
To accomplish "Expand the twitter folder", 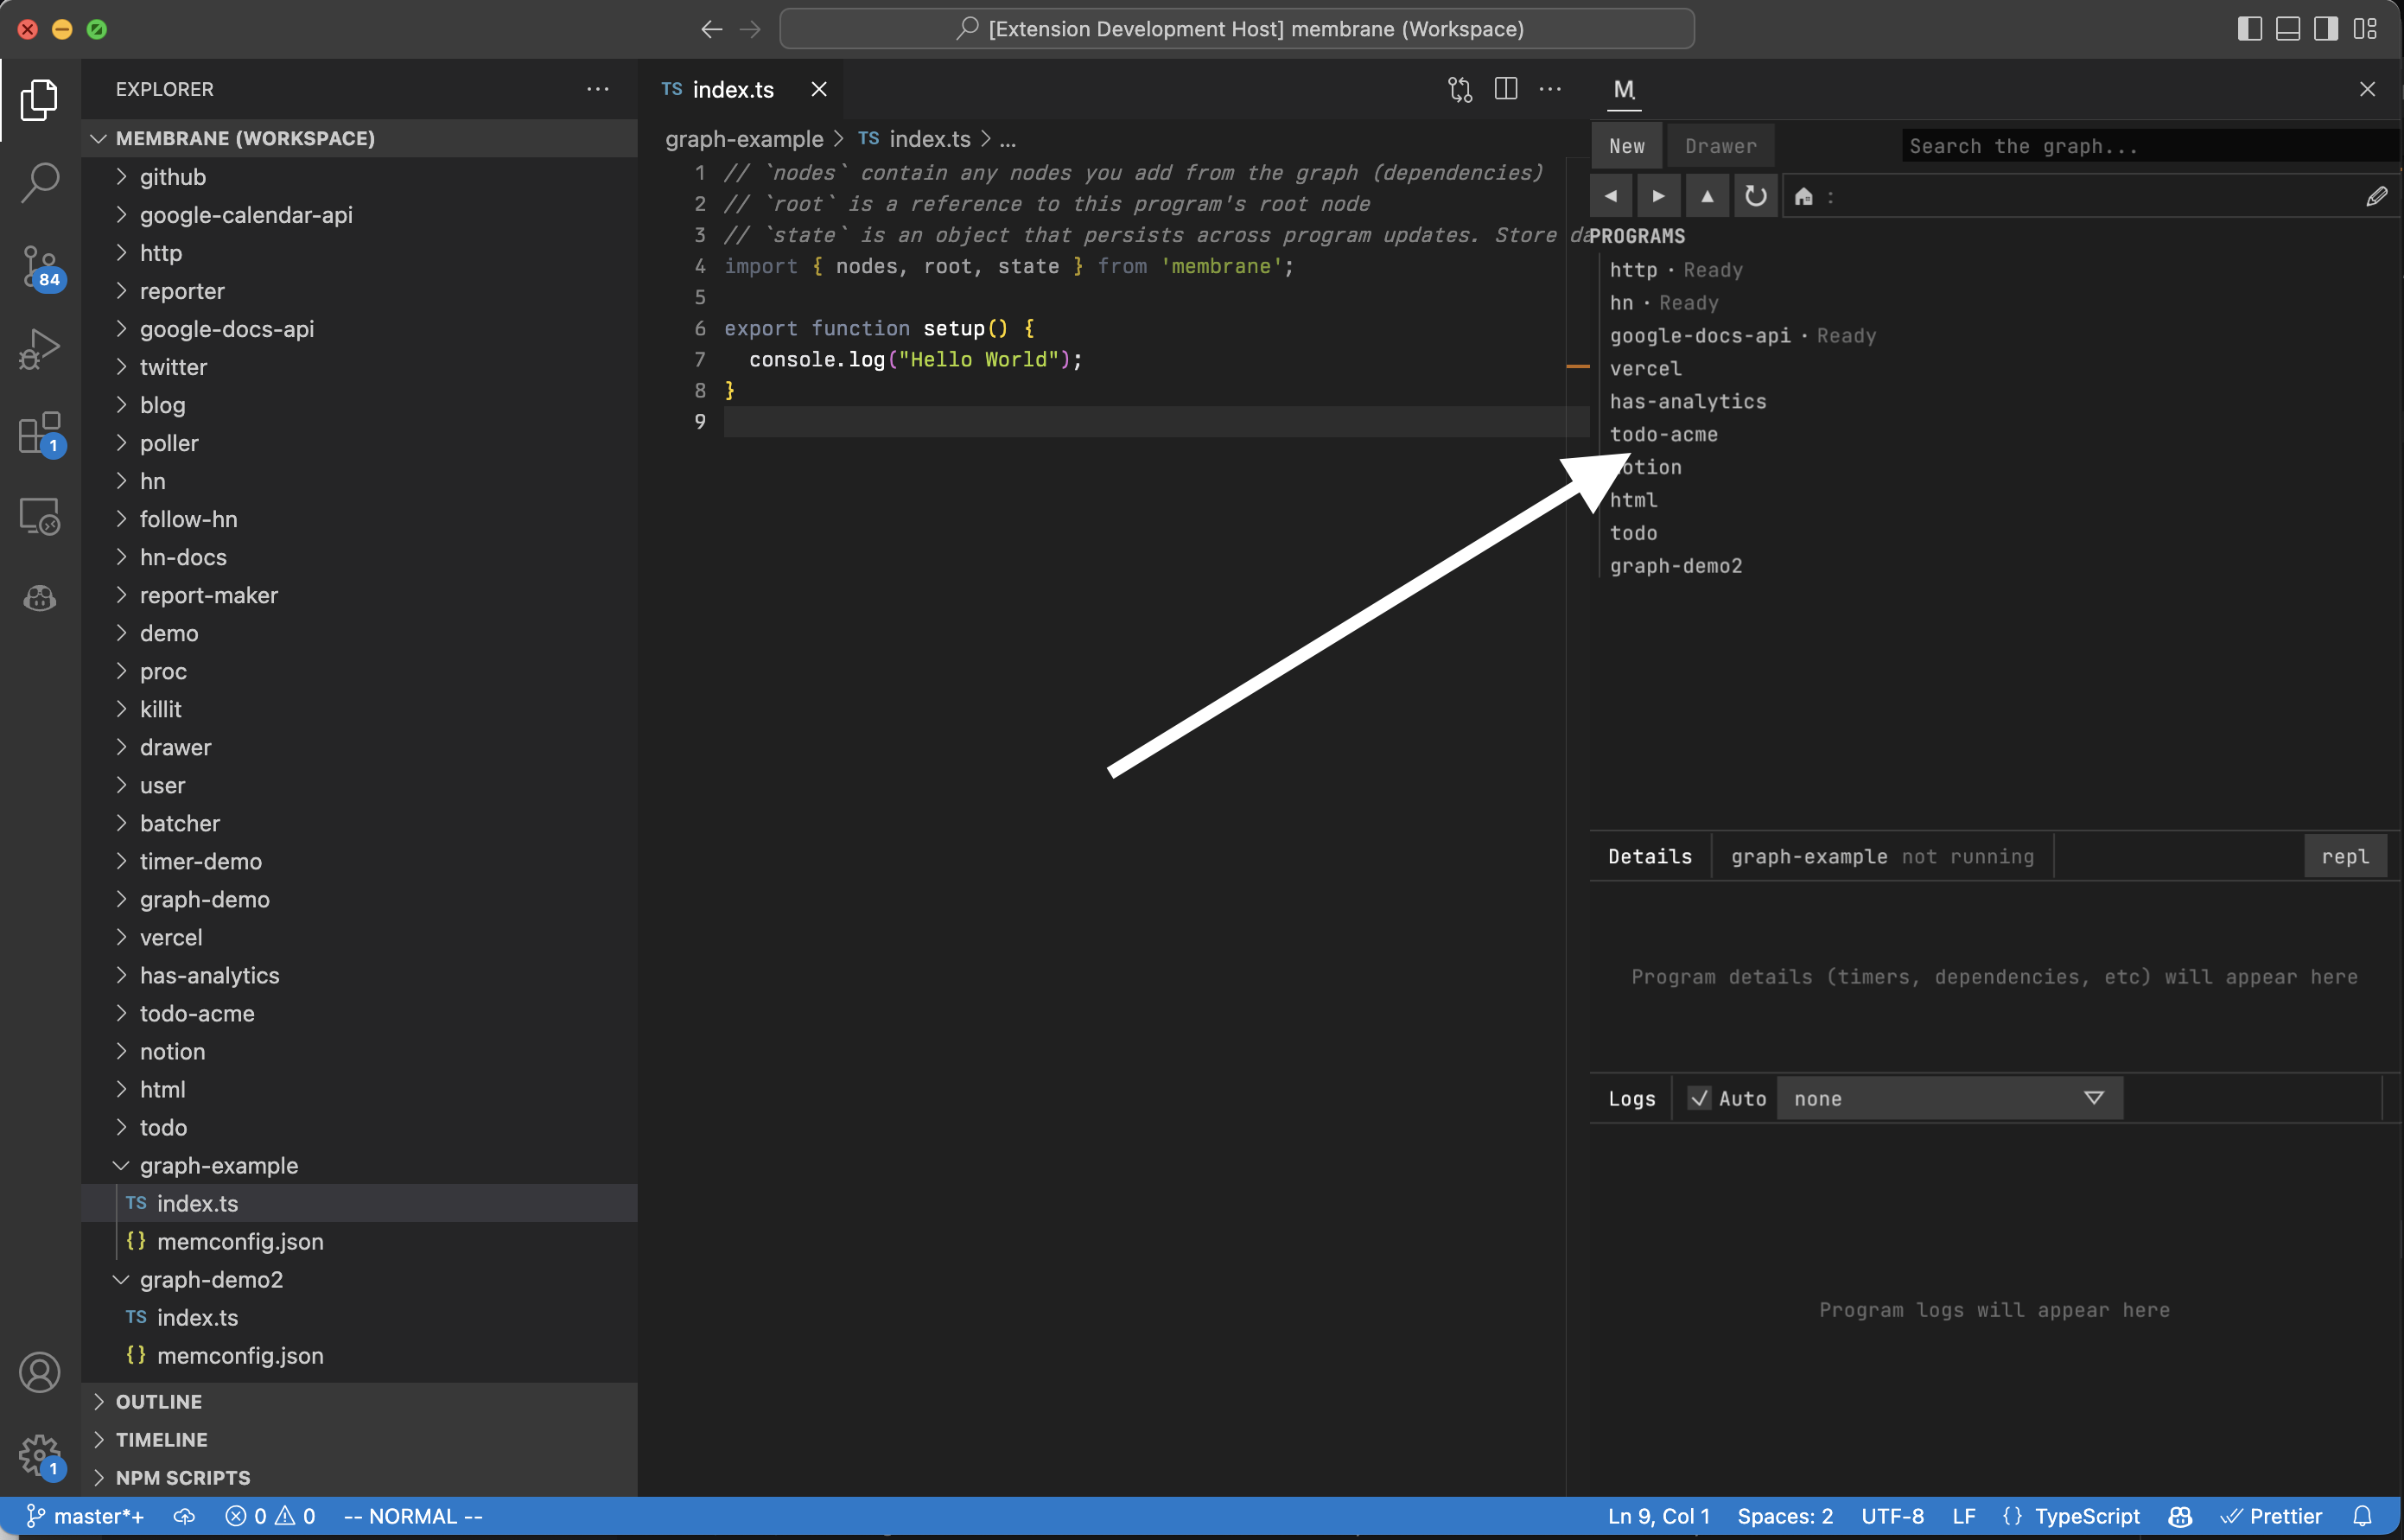I will point(359,367).
